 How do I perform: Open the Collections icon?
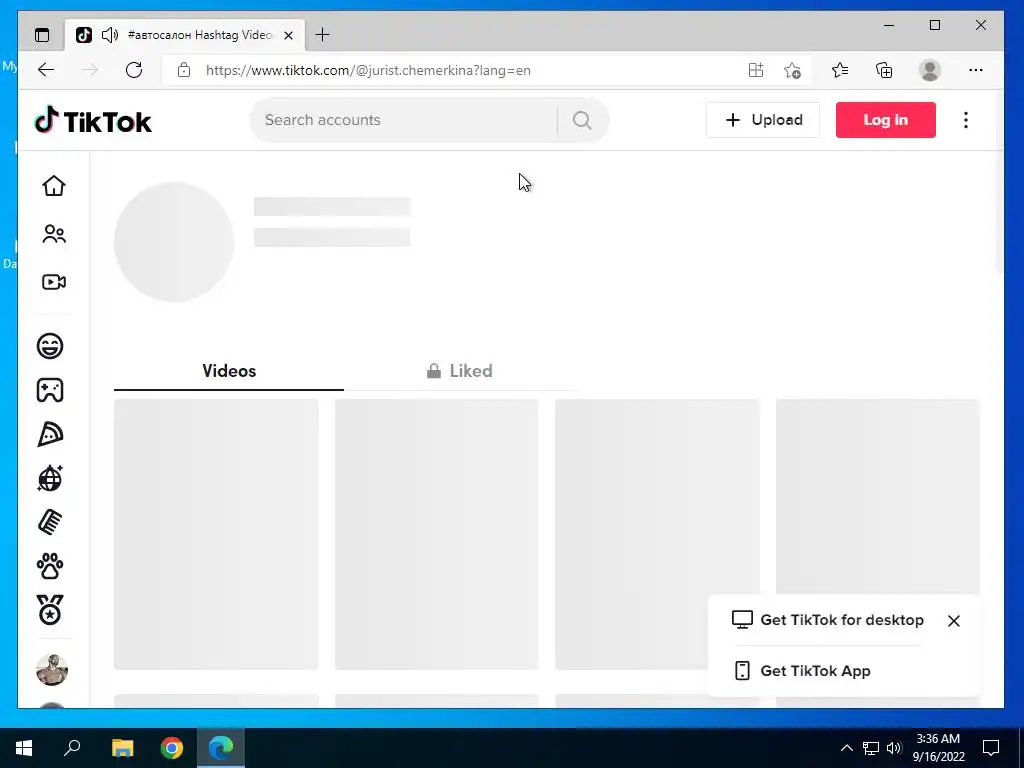click(x=884, y=70)
